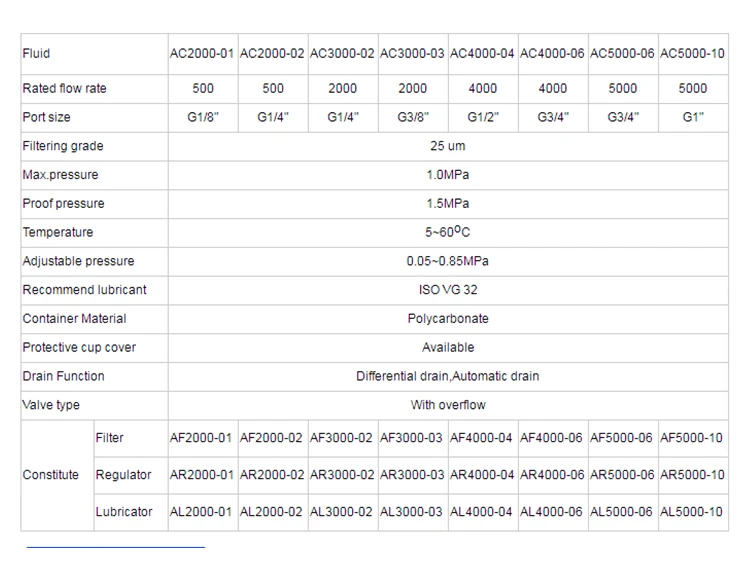Select the ISO VG 32 value

(448, 289)
